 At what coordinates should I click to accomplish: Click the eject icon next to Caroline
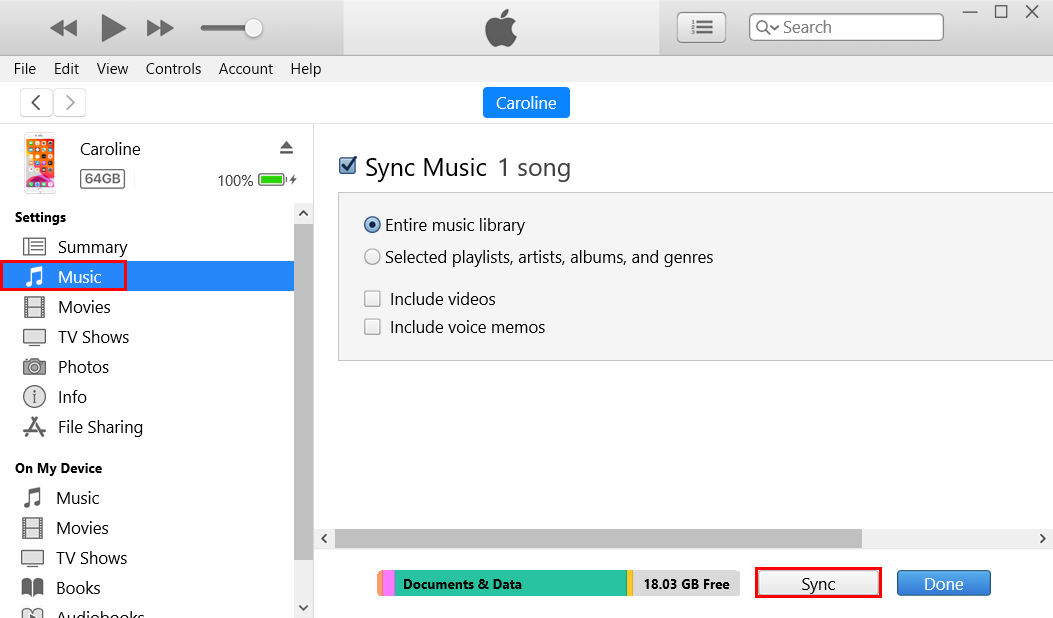point(286,146)
